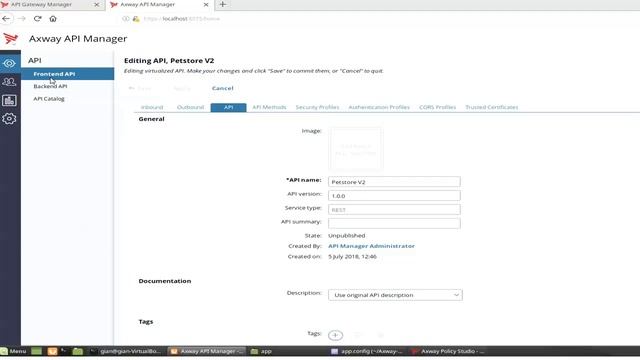Switch to the Outbound tab
Viewport: 640px width, 360px height.
[x=190, y=107]
